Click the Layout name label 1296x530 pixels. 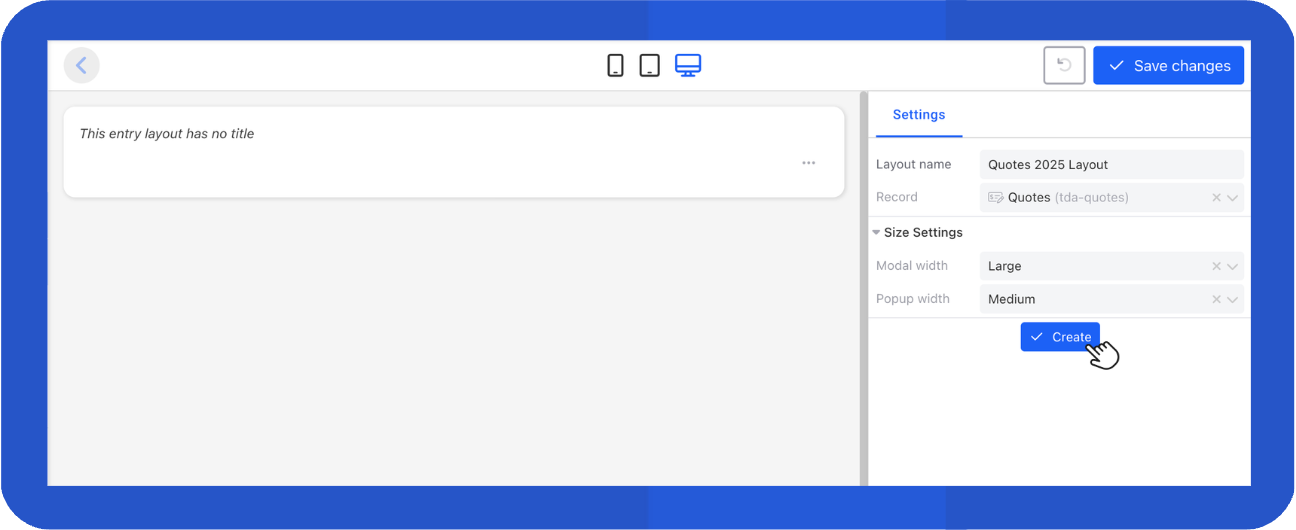coord(913,165)
